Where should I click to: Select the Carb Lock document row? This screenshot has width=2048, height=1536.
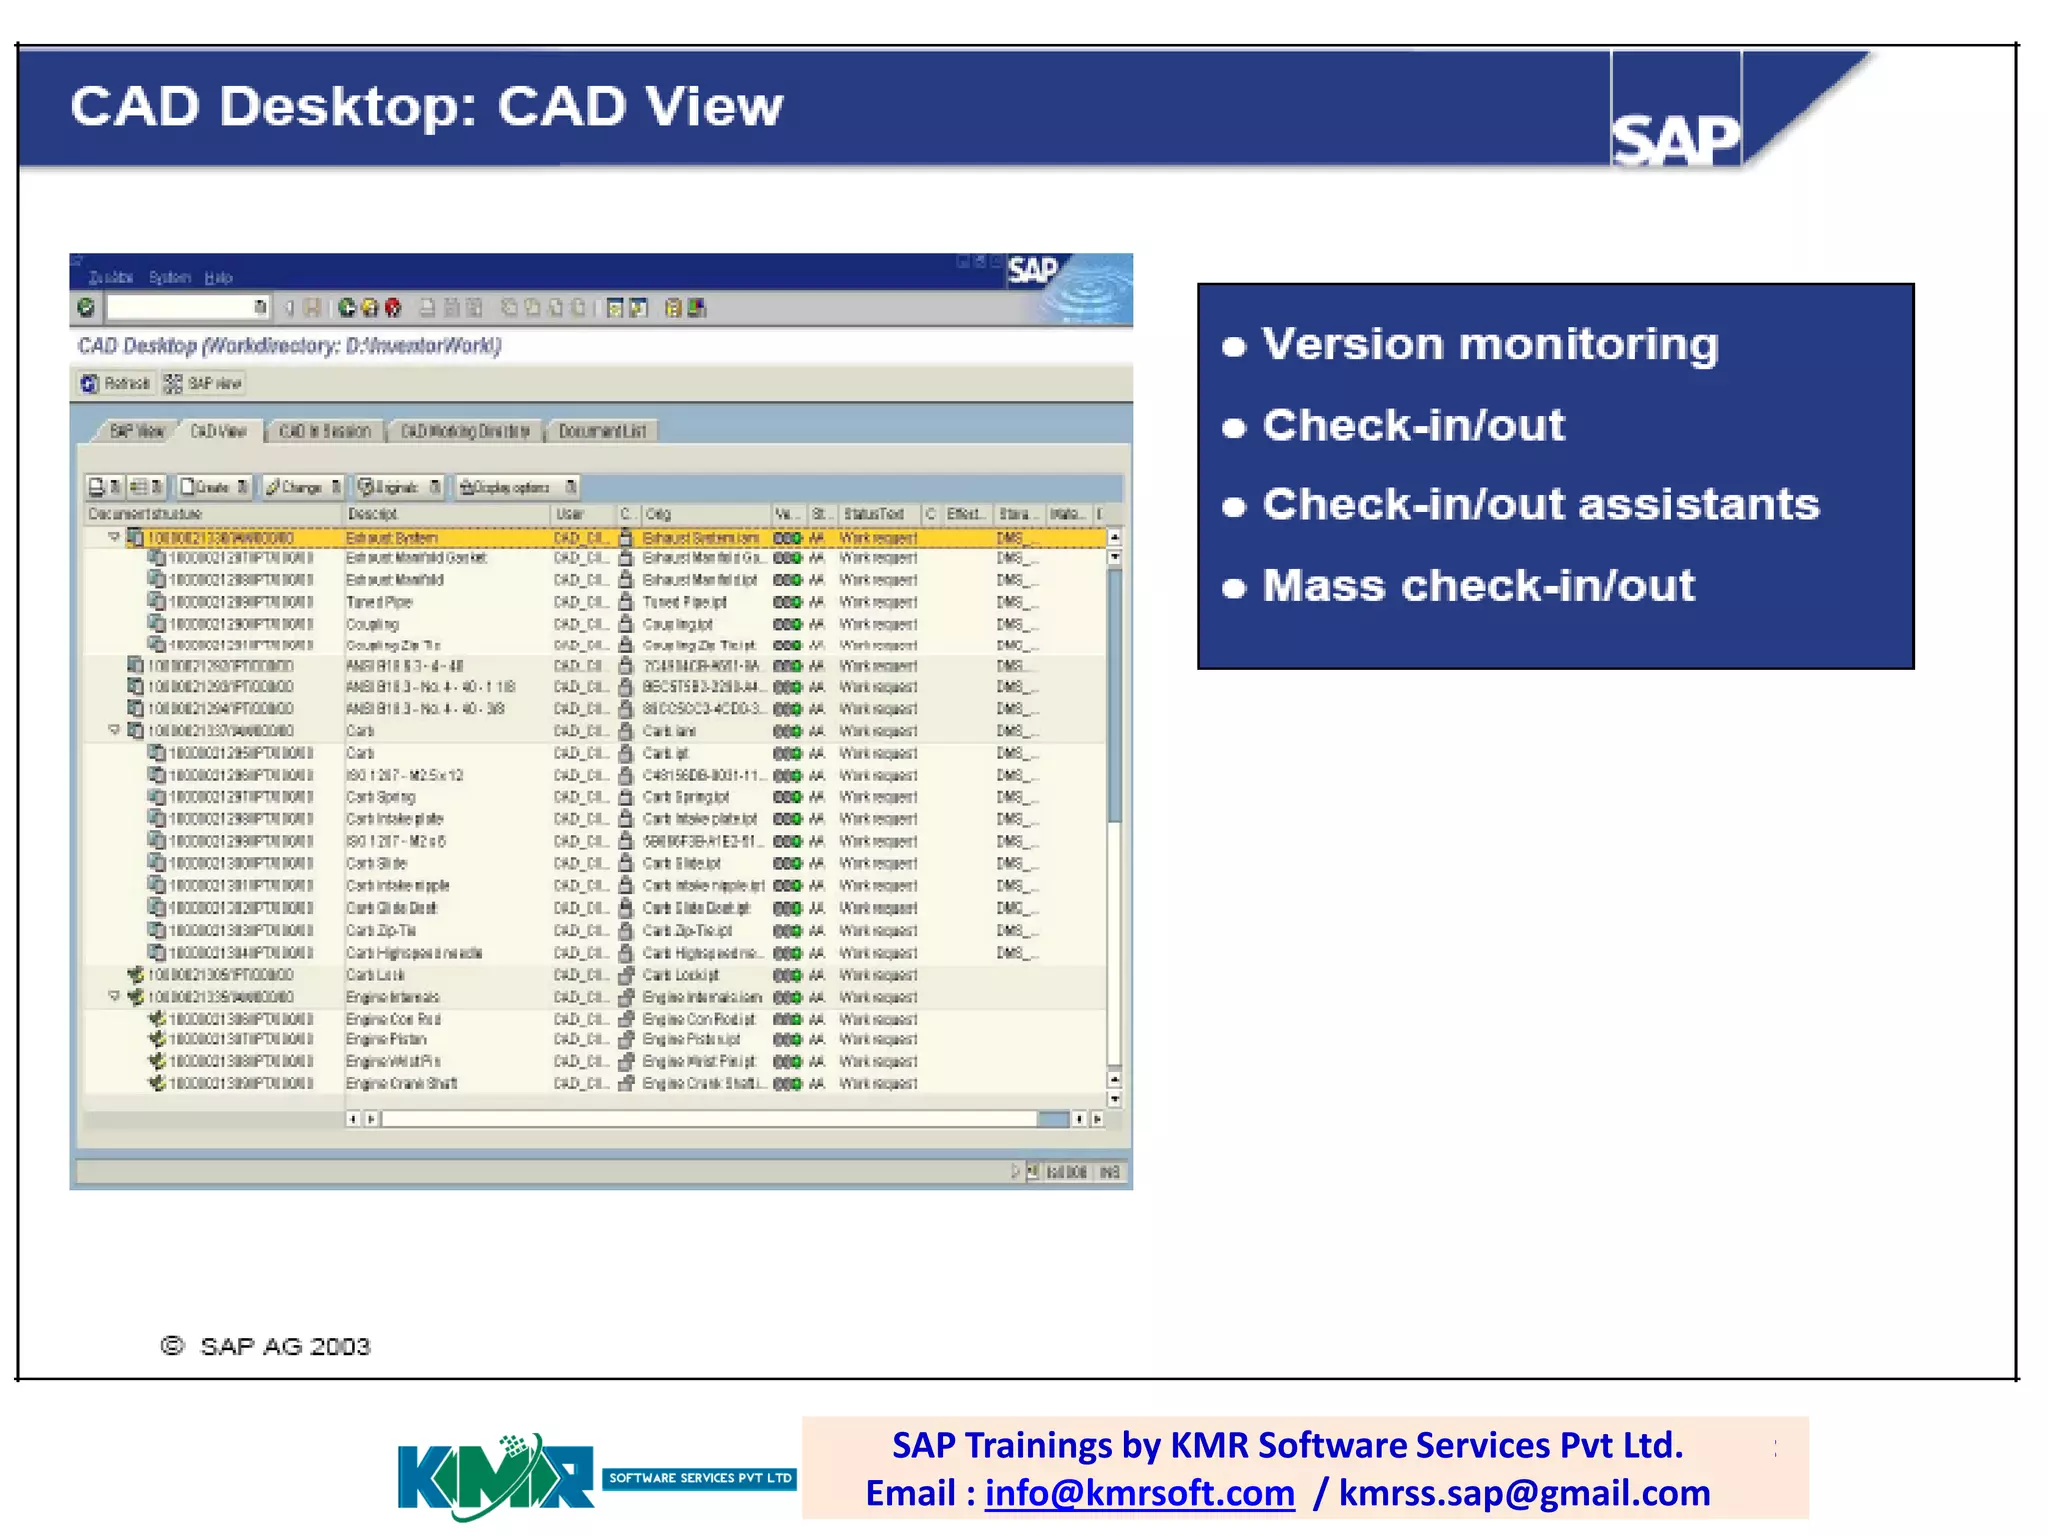[x=596, y=975]
